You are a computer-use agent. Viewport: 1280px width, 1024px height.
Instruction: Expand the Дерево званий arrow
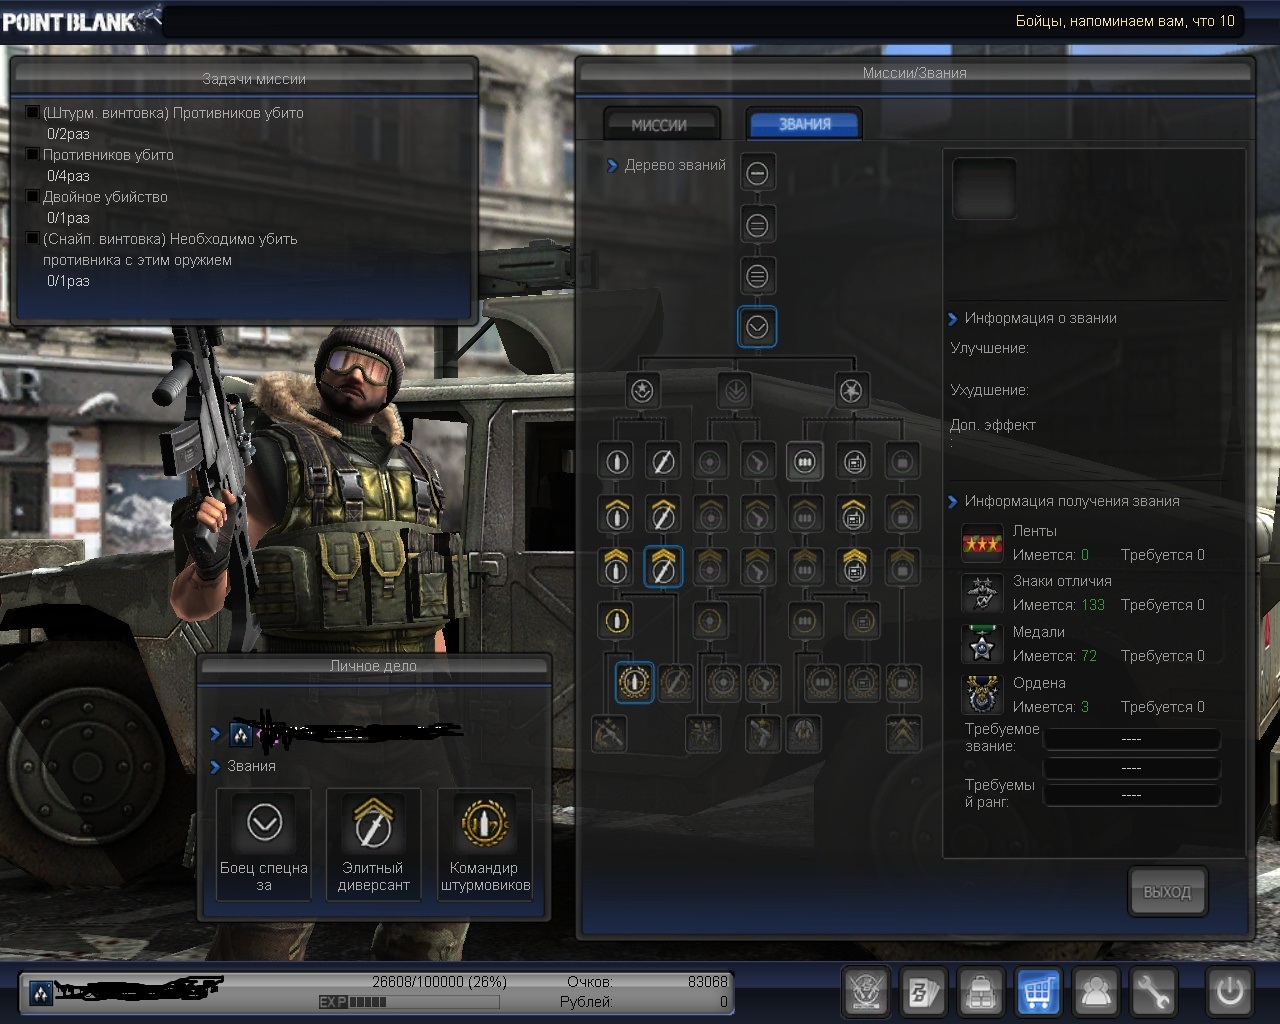pyautogui.click(x=612, y=166)
